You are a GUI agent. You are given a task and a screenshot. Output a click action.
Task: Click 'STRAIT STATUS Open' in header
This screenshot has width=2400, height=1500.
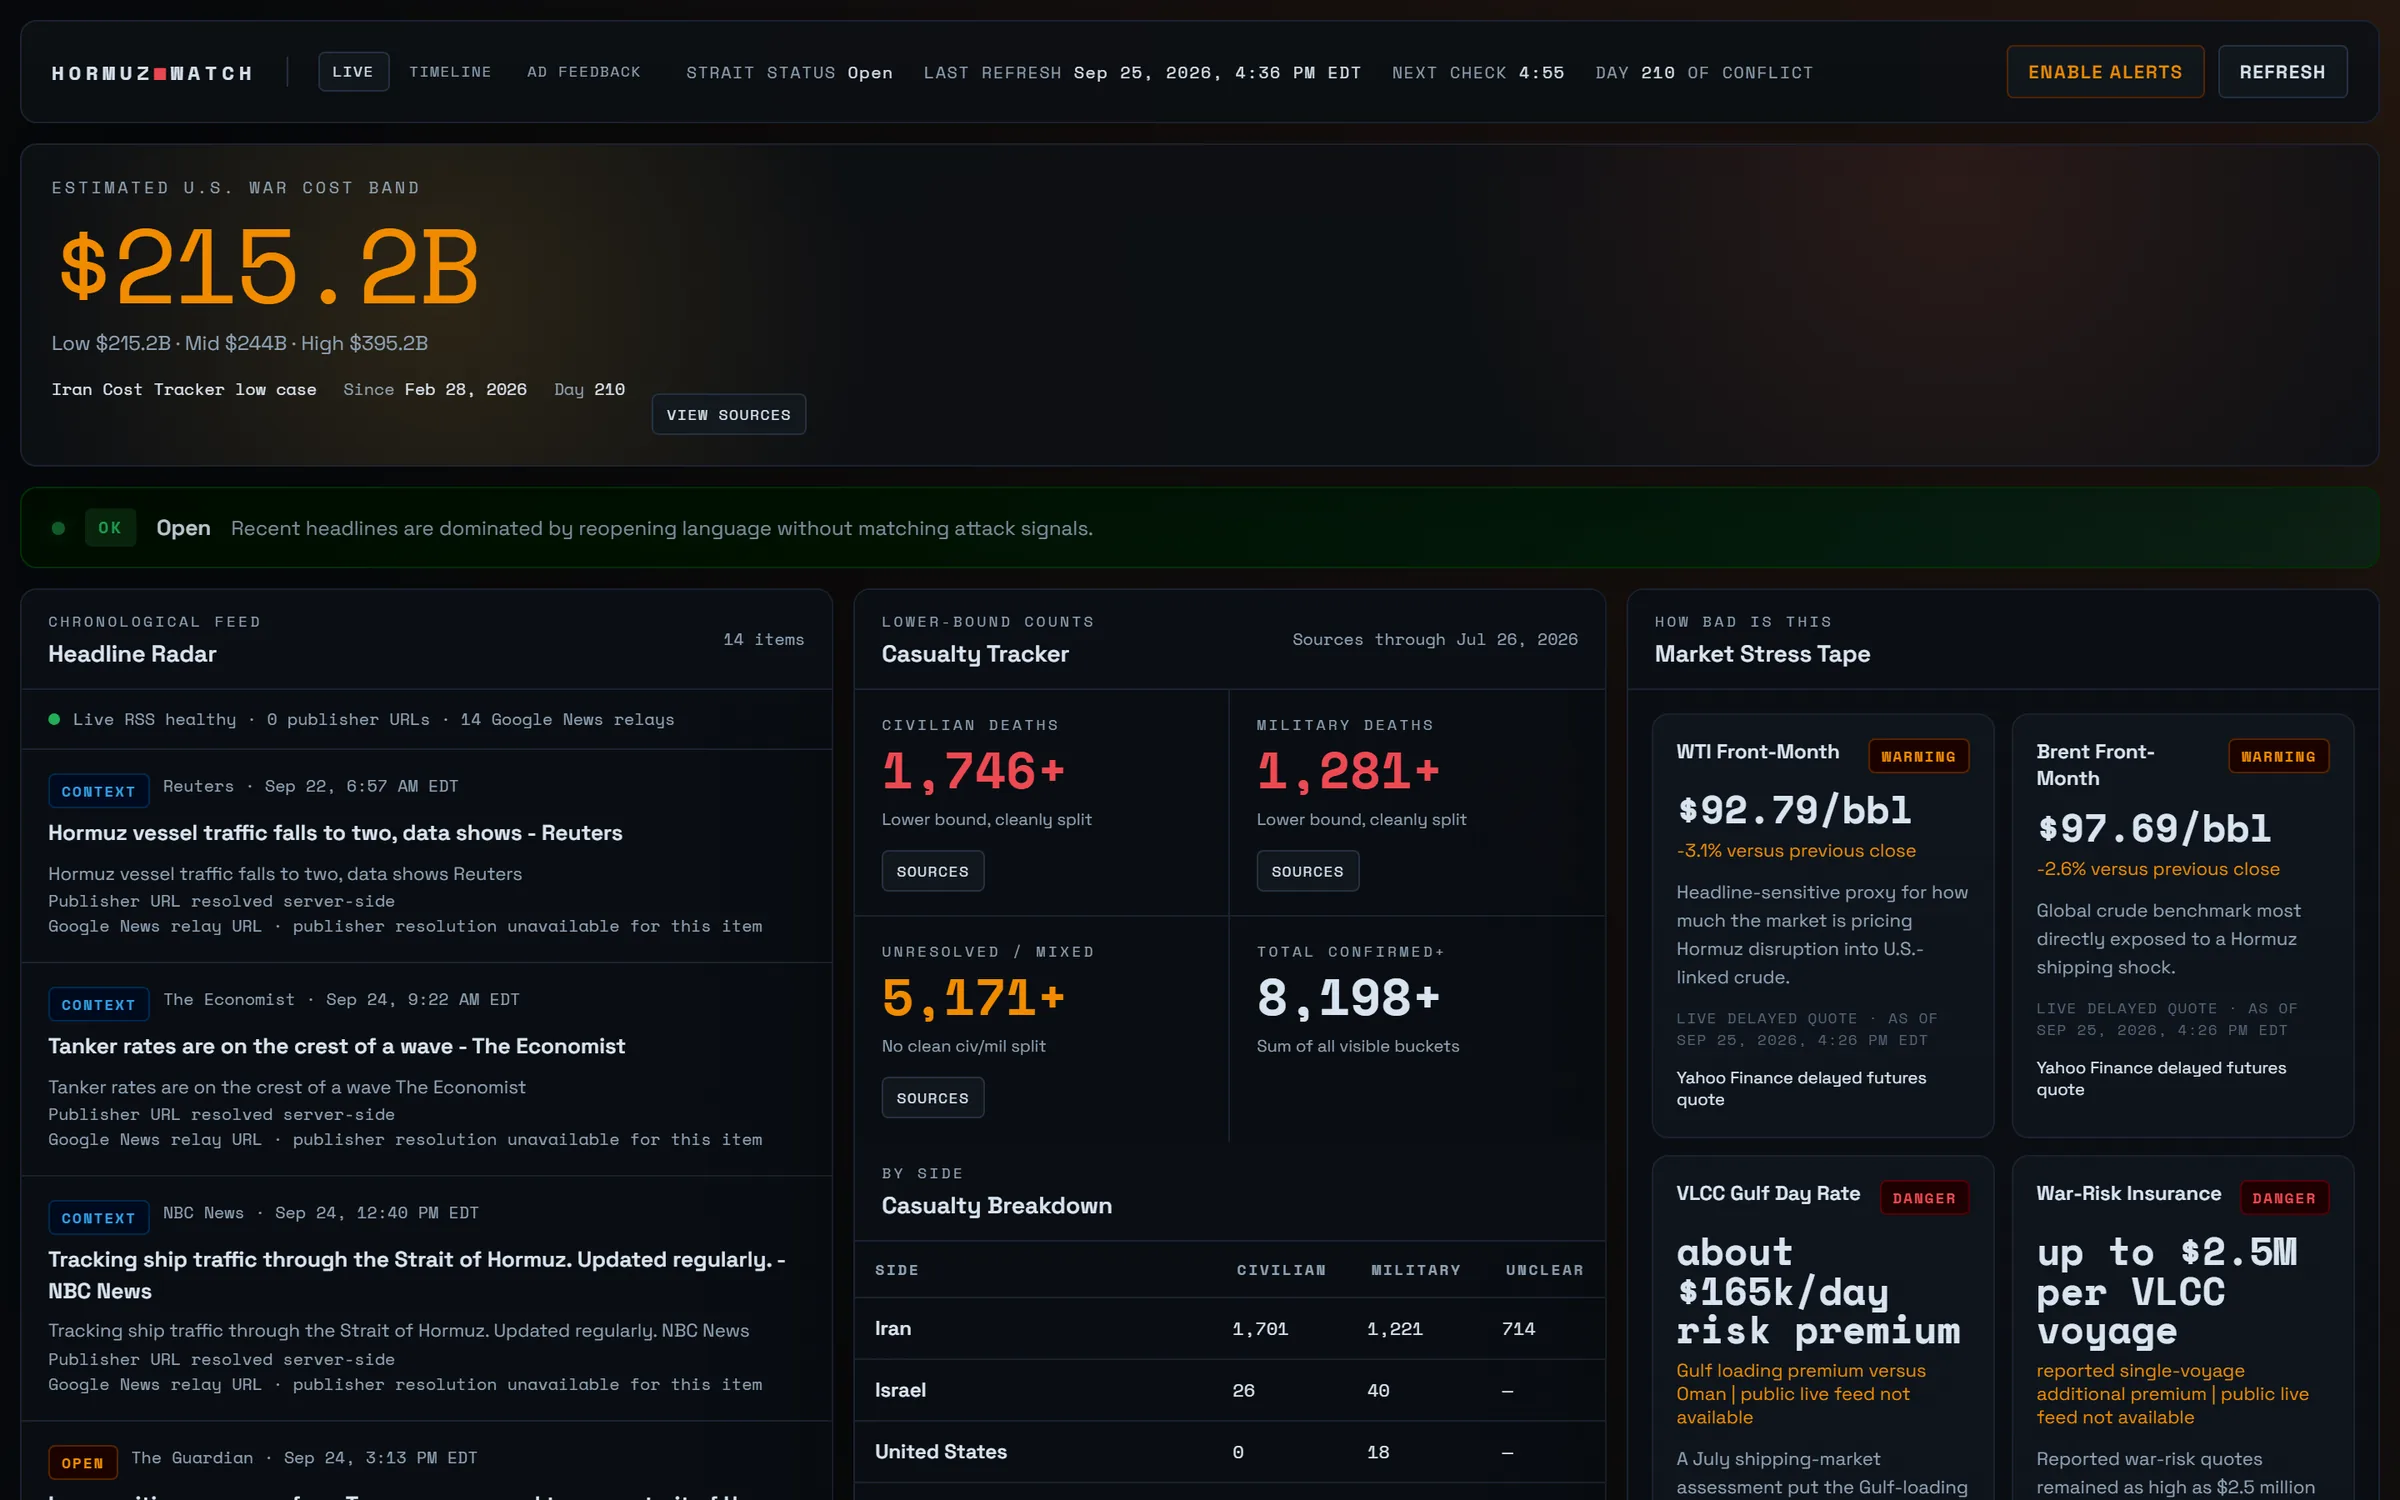click(789, 73)
